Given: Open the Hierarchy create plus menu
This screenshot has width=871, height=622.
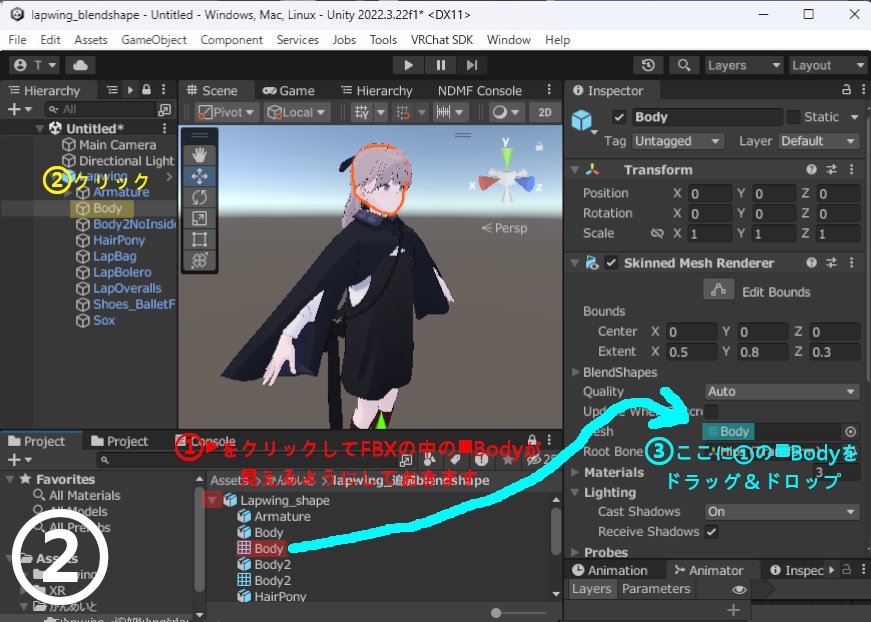Looking at the screenshot, I should (x=19, y=109).
